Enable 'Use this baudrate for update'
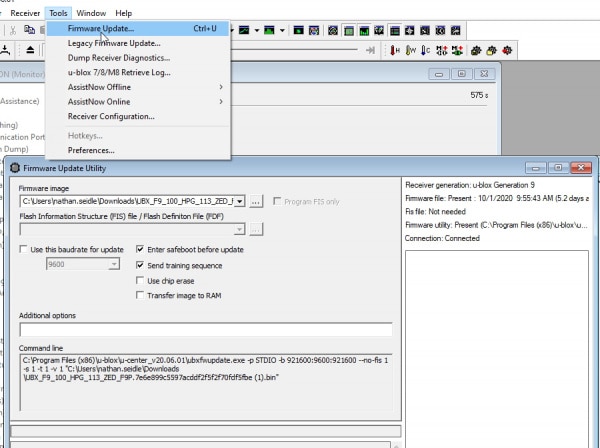This screenshot has width=600, height=448. coord(25,249)
